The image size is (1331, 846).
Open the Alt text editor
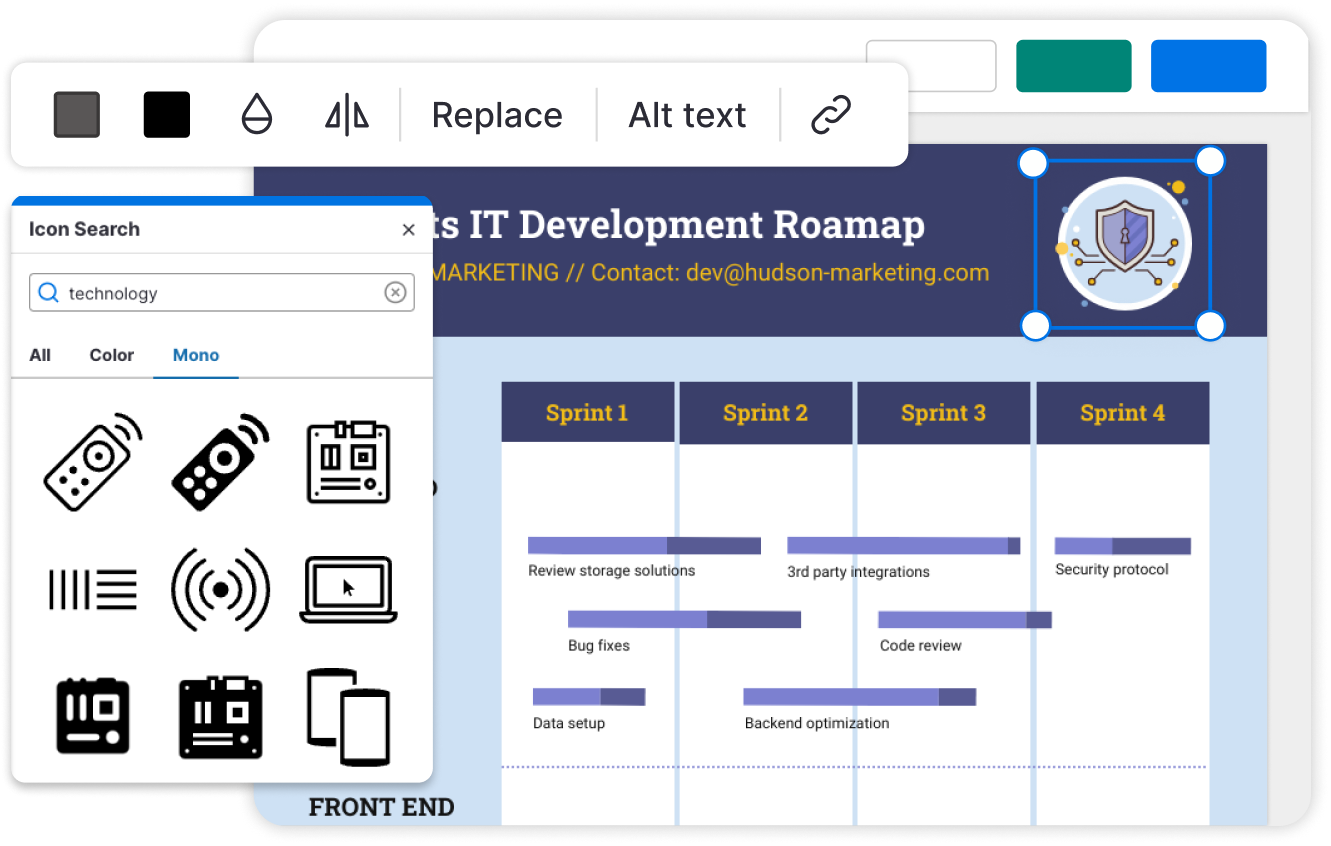[x=687, y=114]
